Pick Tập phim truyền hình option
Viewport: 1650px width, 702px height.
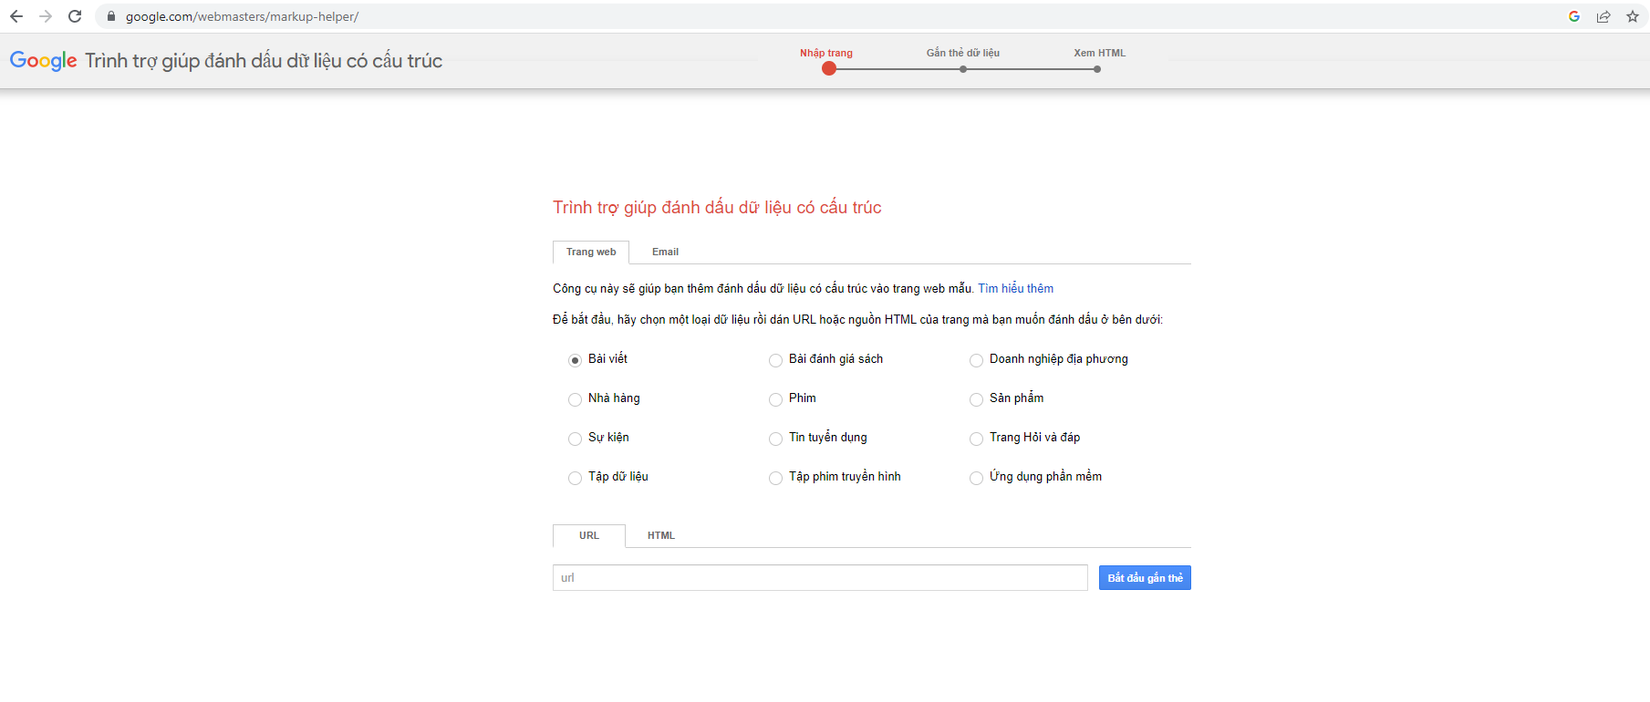pyautogui.click(x=775, y=478)
